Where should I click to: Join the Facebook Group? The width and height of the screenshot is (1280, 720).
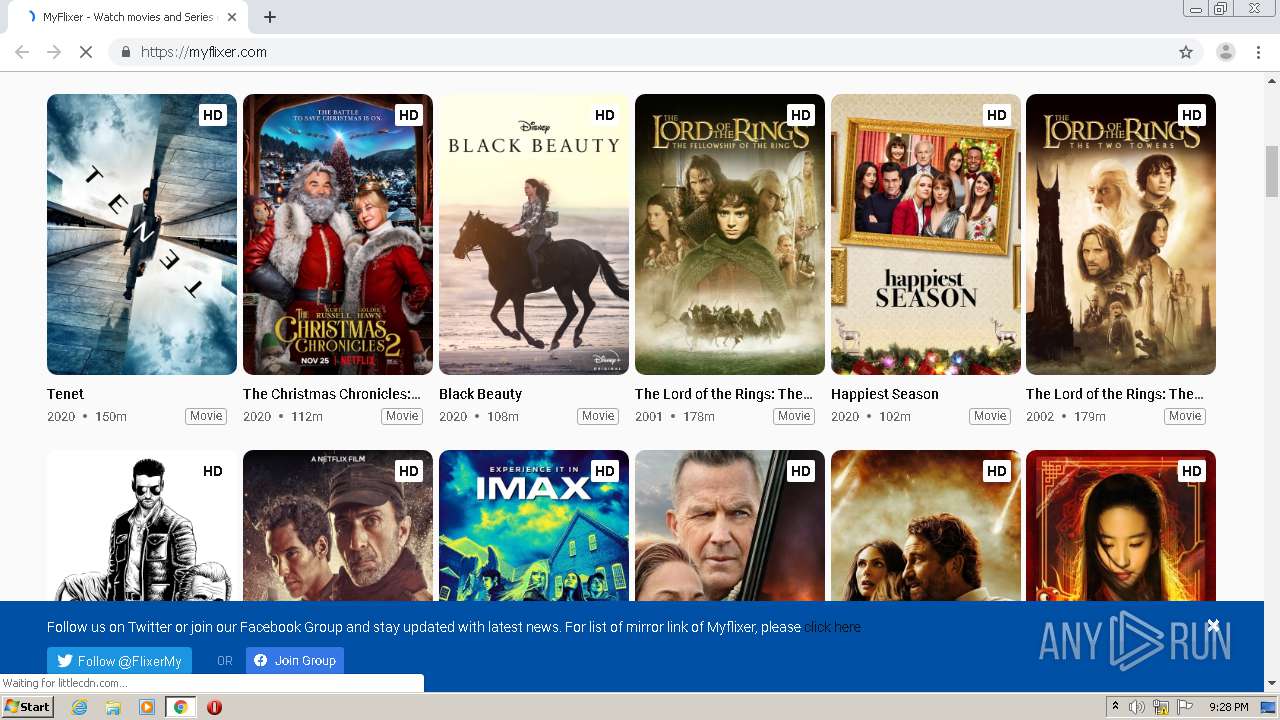295,661
